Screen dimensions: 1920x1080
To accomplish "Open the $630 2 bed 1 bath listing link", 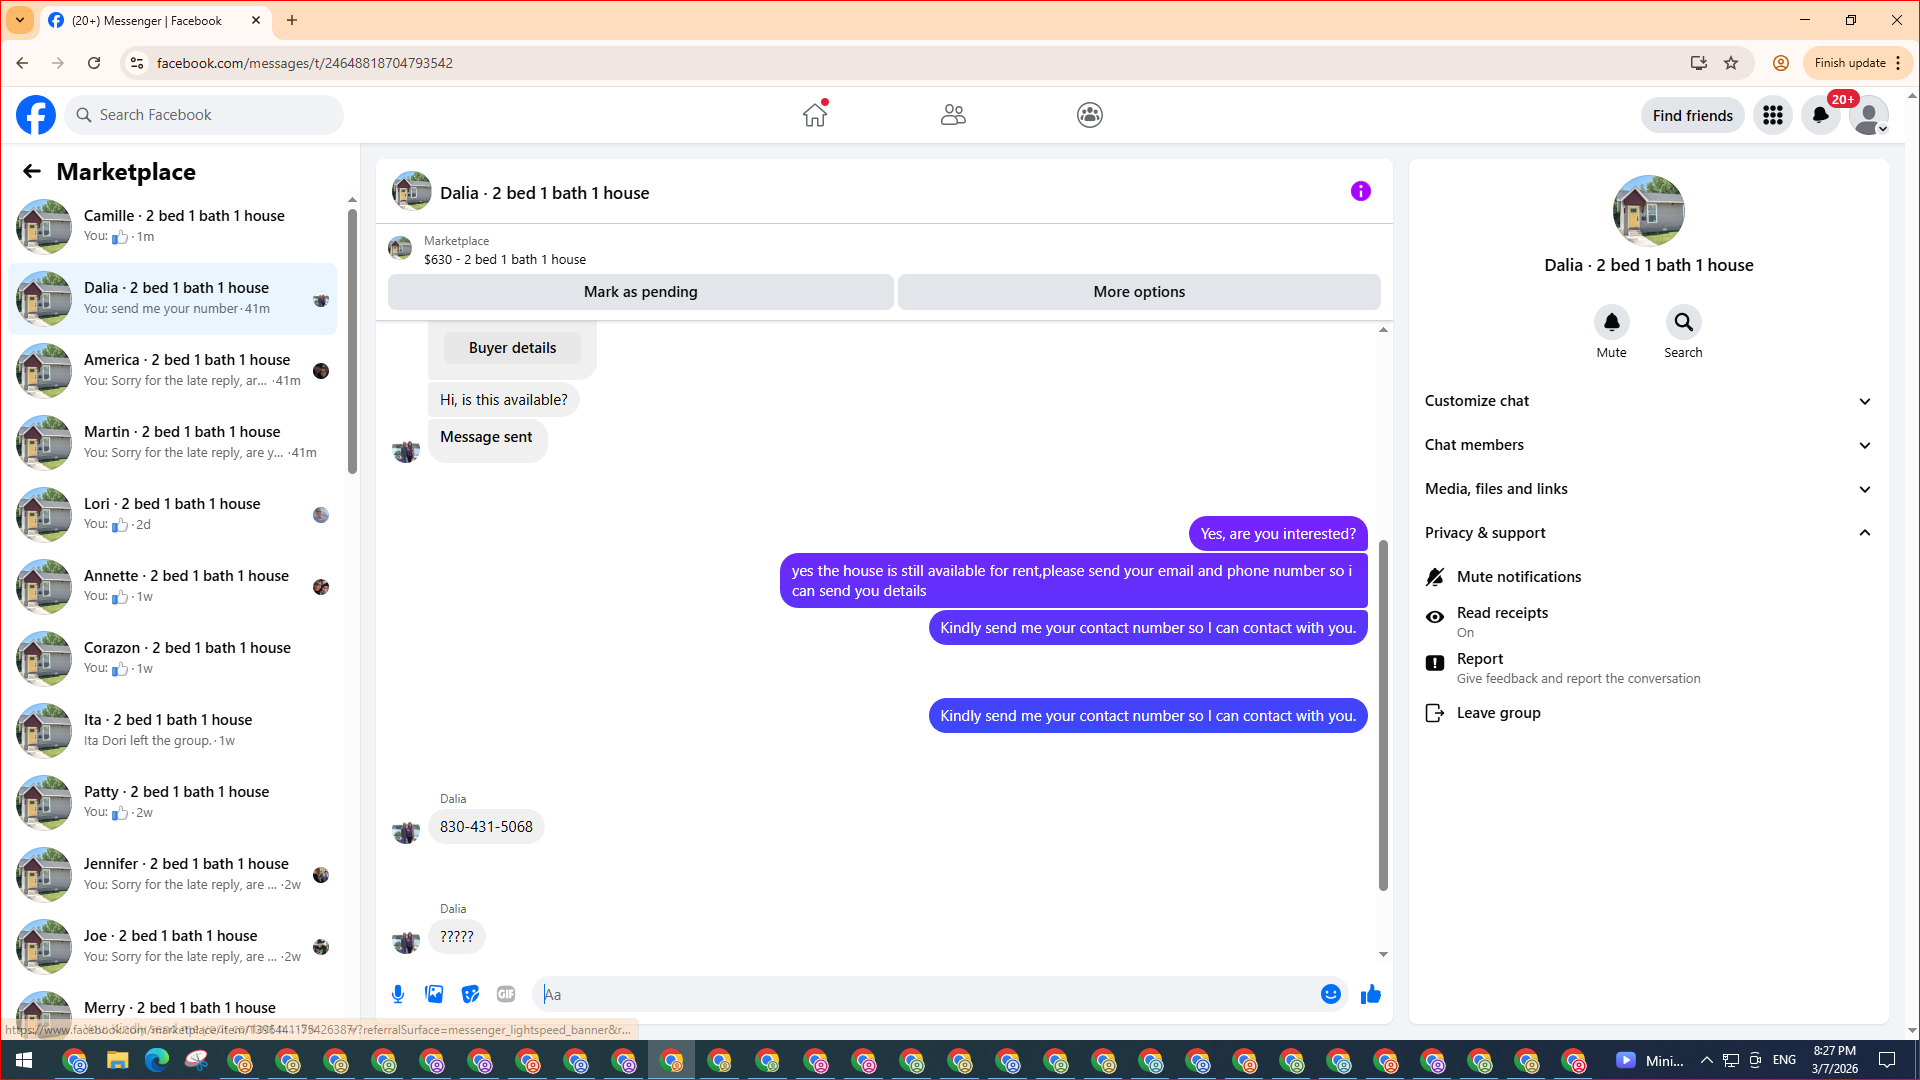I will click(x=504, y=259).
